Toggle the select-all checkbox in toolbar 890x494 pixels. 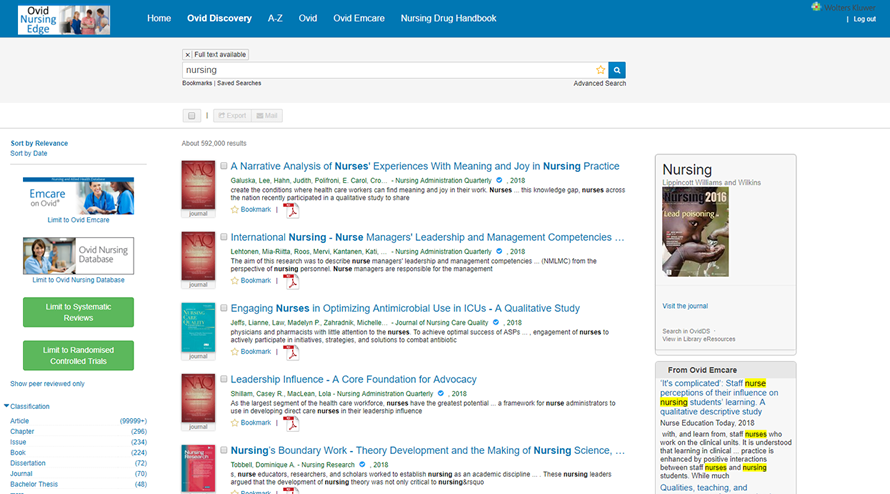(192, 116)
